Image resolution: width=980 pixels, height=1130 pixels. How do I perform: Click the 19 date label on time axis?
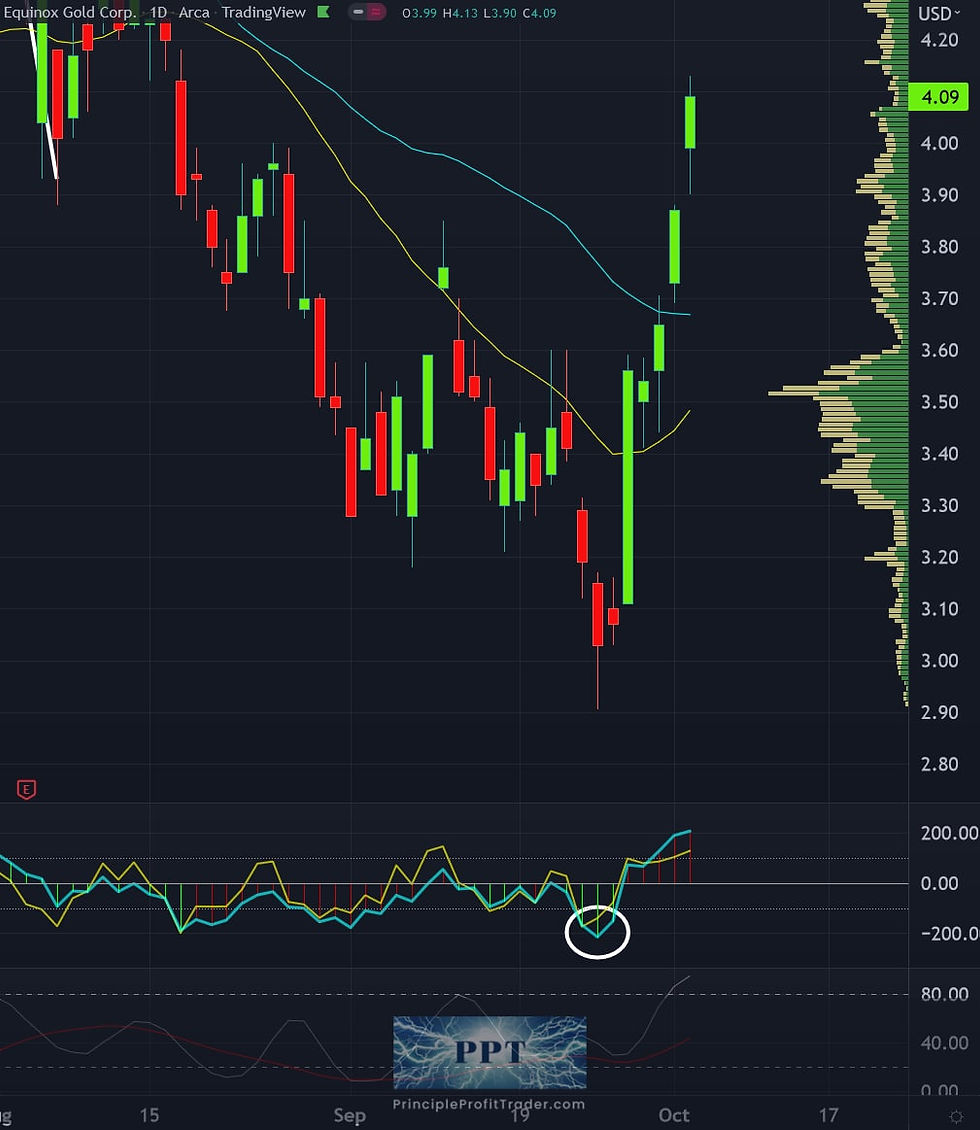520,1116
